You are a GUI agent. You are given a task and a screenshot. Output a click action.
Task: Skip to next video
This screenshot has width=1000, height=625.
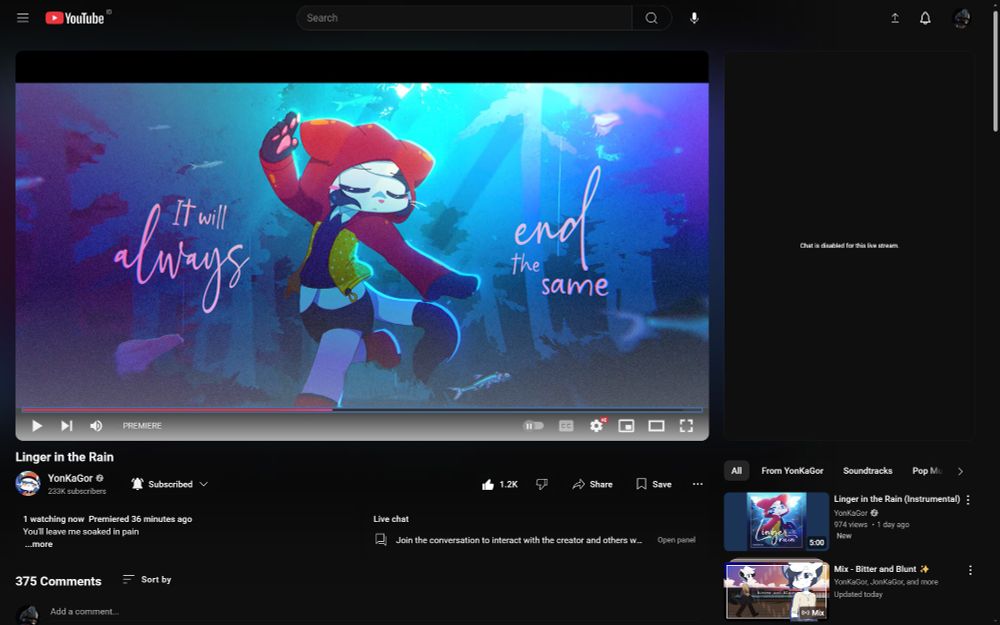66,425
